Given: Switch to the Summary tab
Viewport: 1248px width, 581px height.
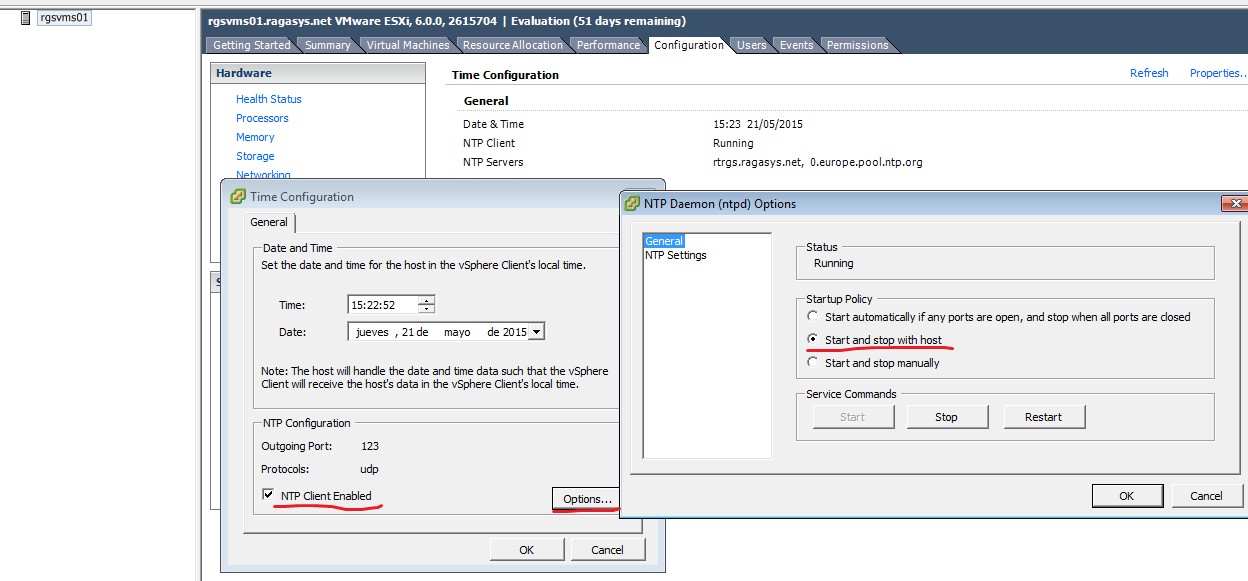Looking at the screenshot, I should [327, 44].
